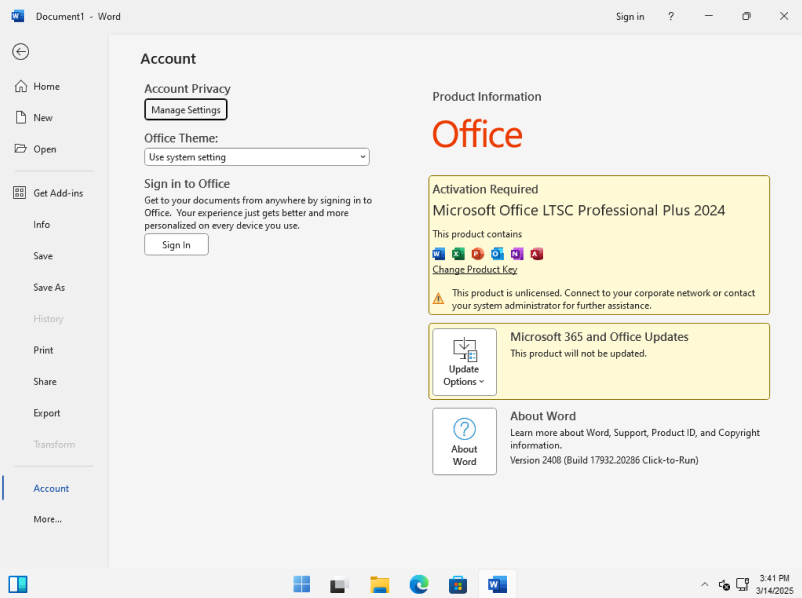The width and height of the screenshot is (802, 598).
Task: Click the Manage Settings button
Action: [x=186, y=110]
